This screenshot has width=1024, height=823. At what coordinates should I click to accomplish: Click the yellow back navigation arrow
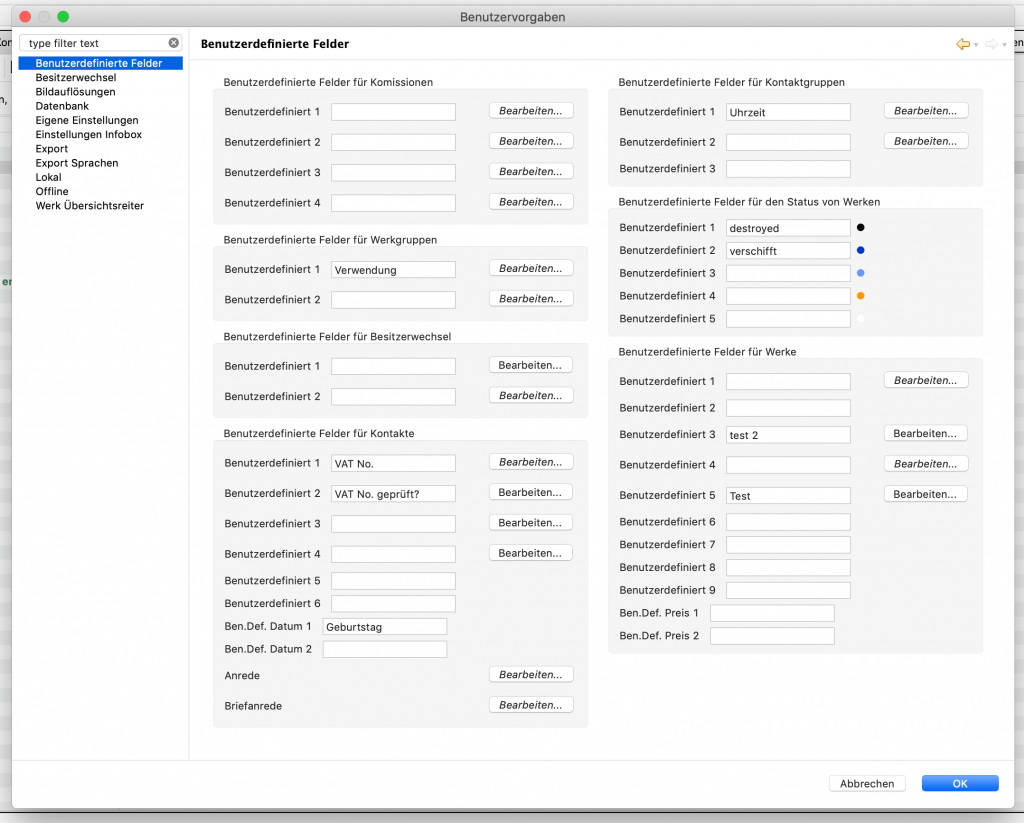click(x=963, y=44)
